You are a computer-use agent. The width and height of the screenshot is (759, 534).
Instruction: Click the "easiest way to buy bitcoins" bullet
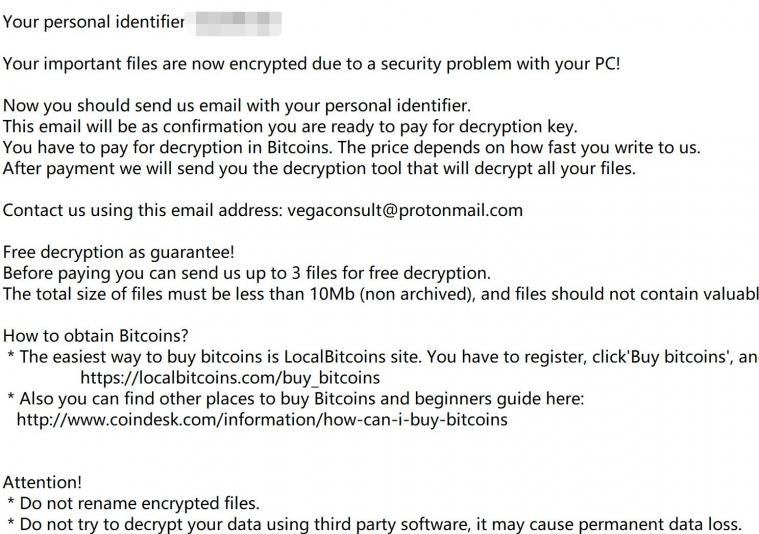[380, 356]
